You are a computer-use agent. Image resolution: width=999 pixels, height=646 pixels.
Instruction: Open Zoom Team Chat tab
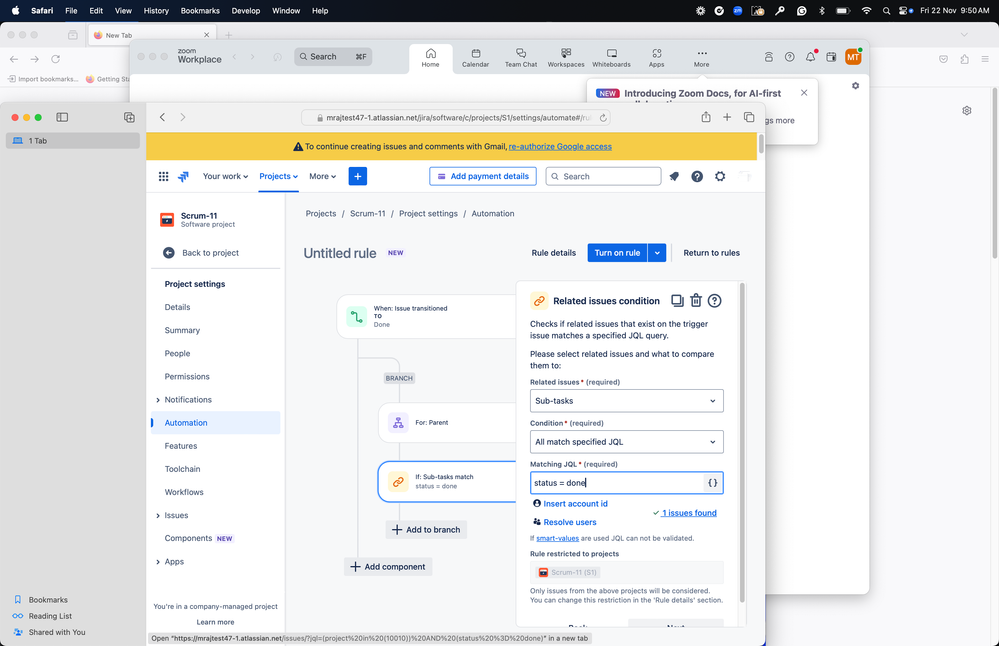click(x=521, y=58)
